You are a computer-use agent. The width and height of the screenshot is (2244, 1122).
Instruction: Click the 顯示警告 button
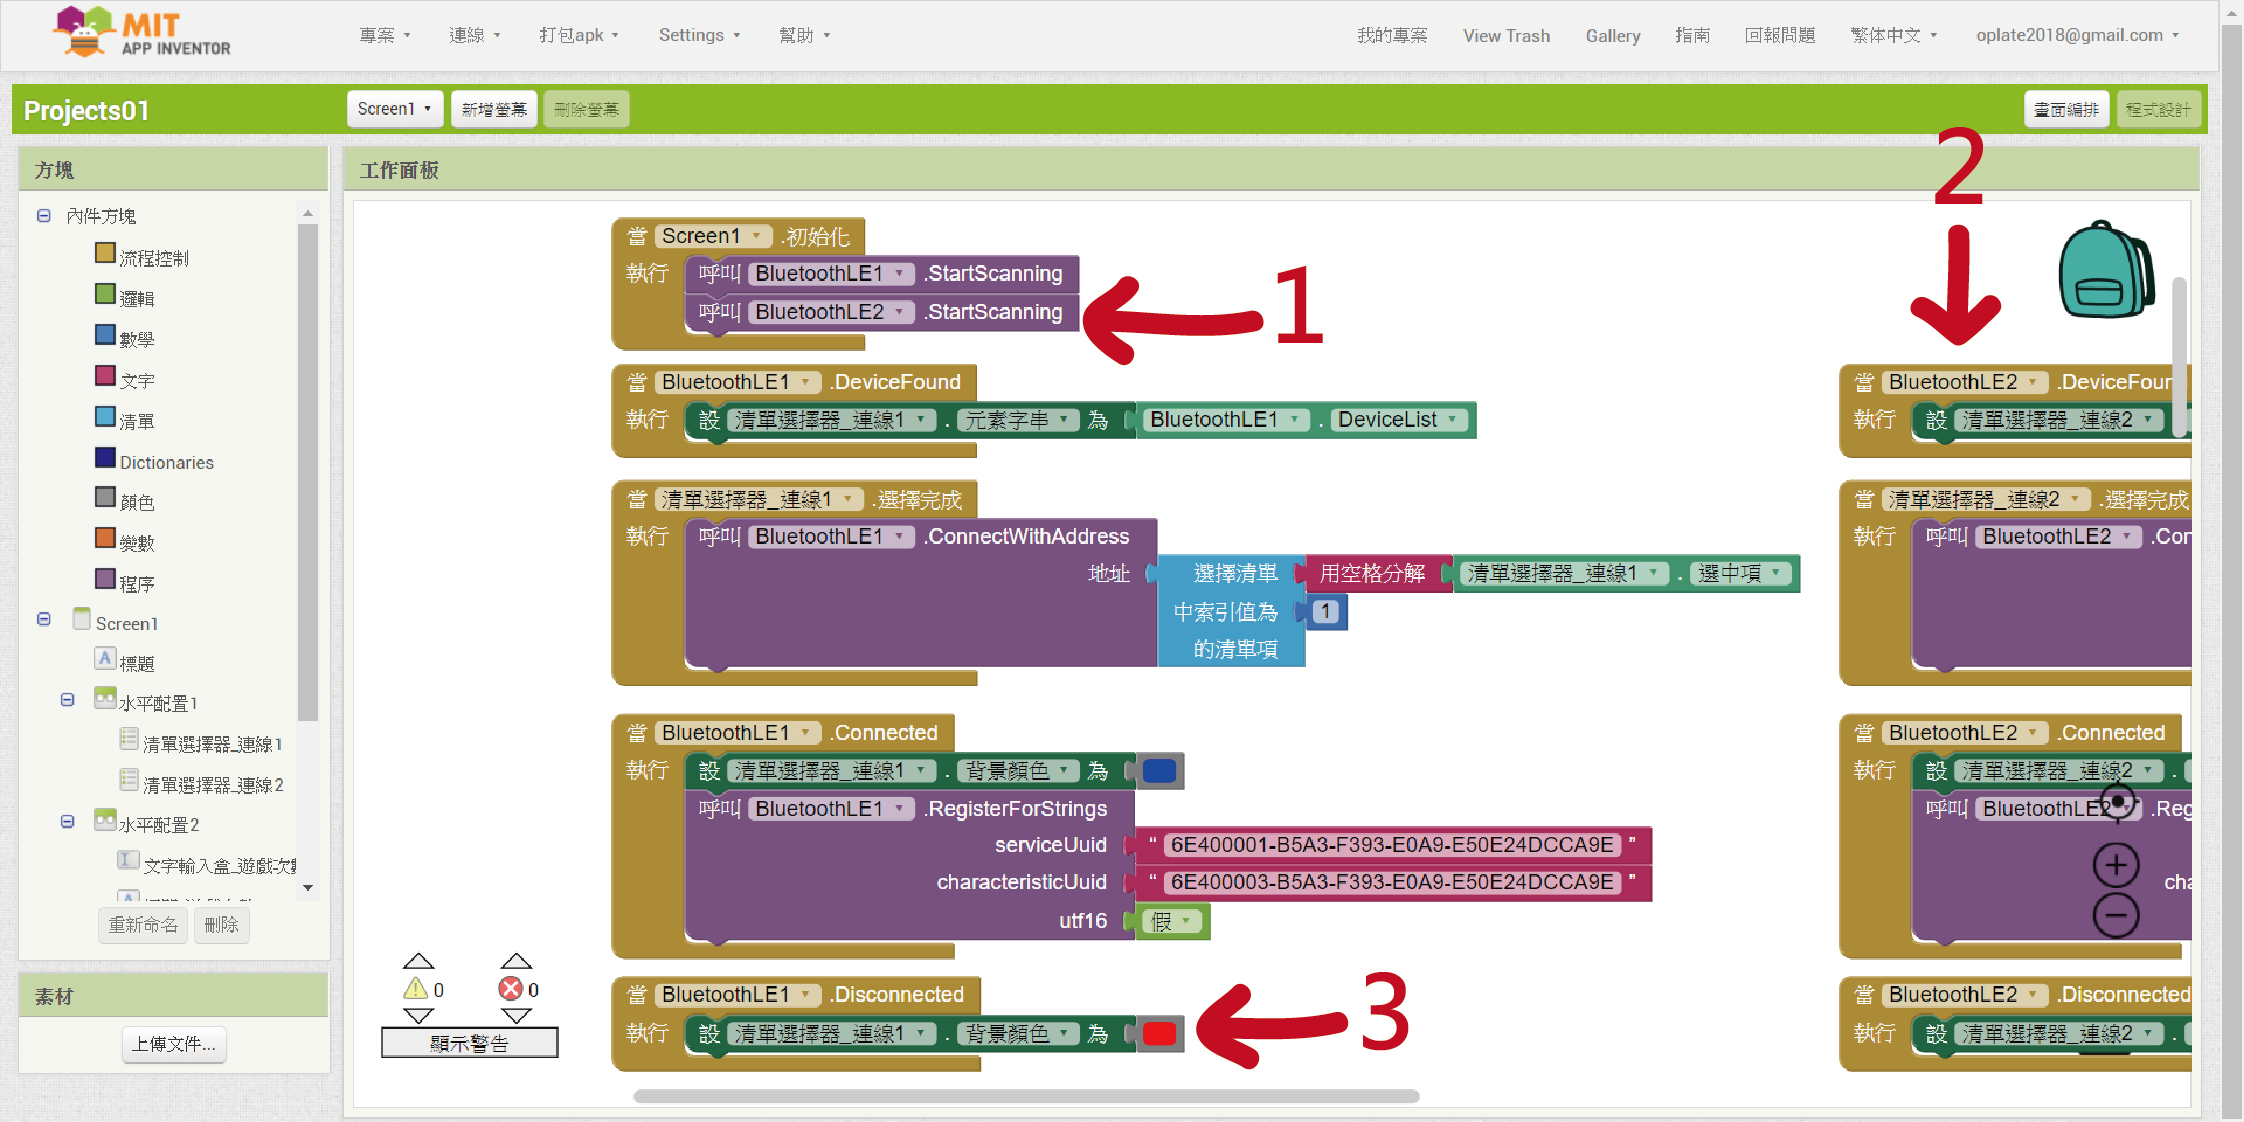click(469, 1043)
